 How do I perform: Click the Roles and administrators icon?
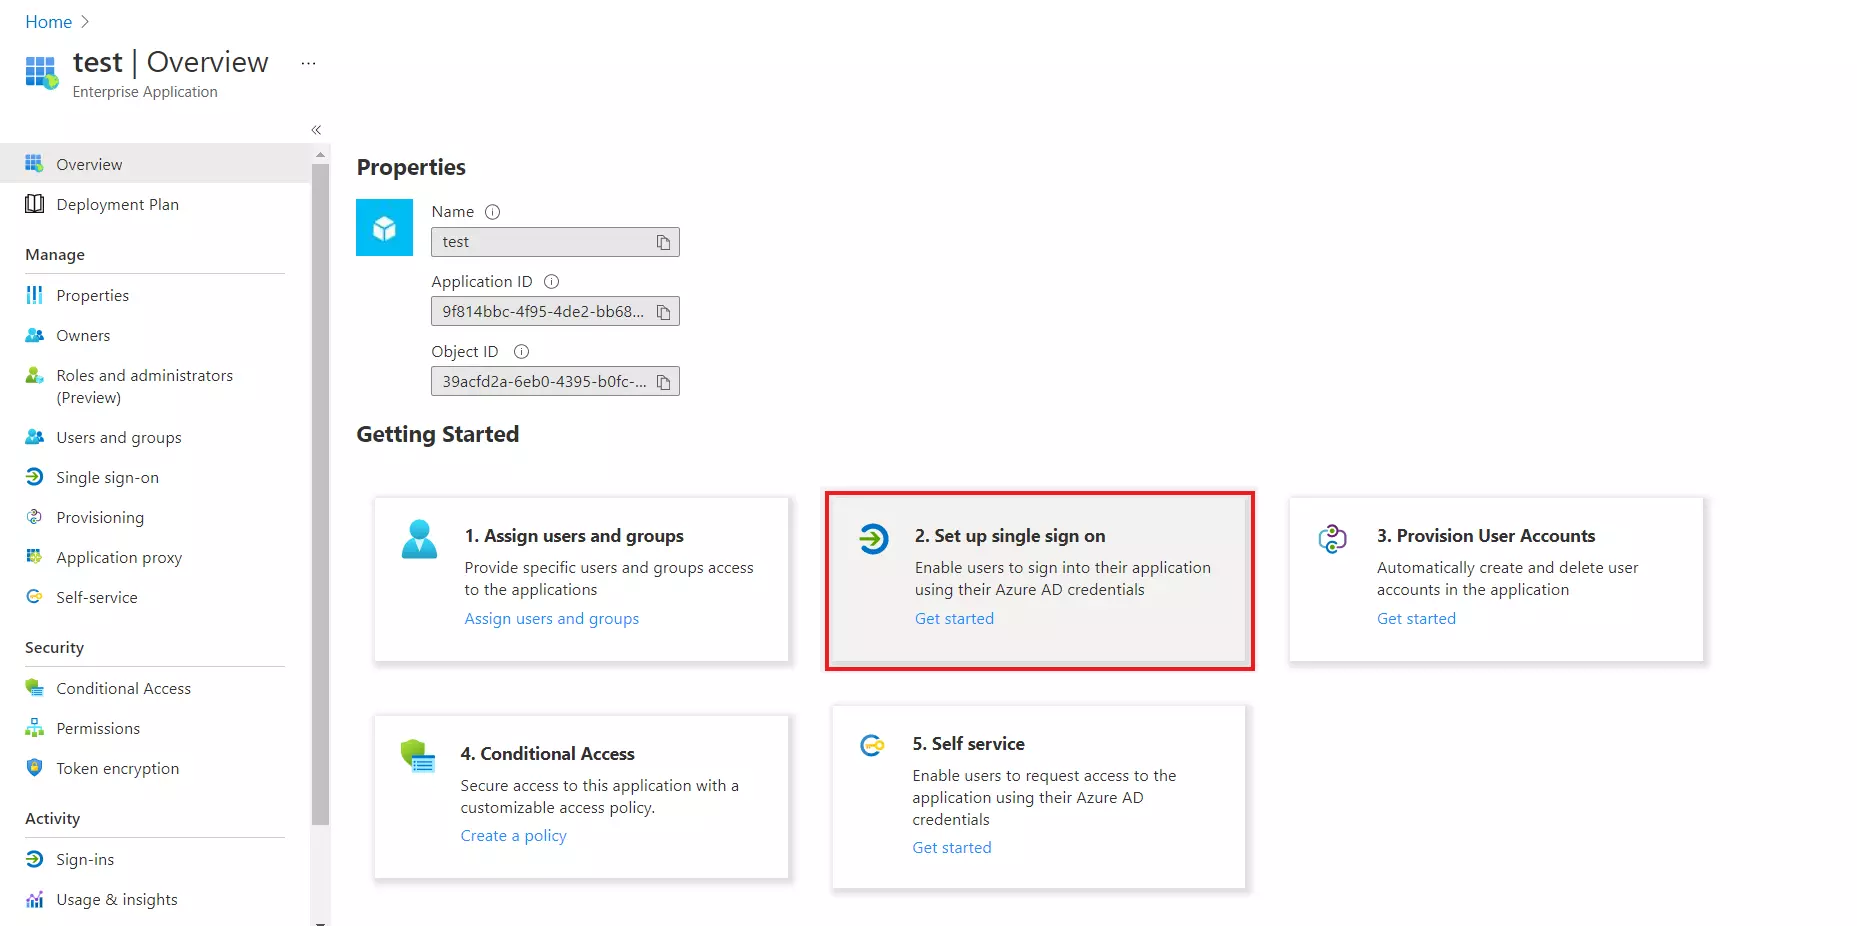pyautogui.click(x=34, y=375)
